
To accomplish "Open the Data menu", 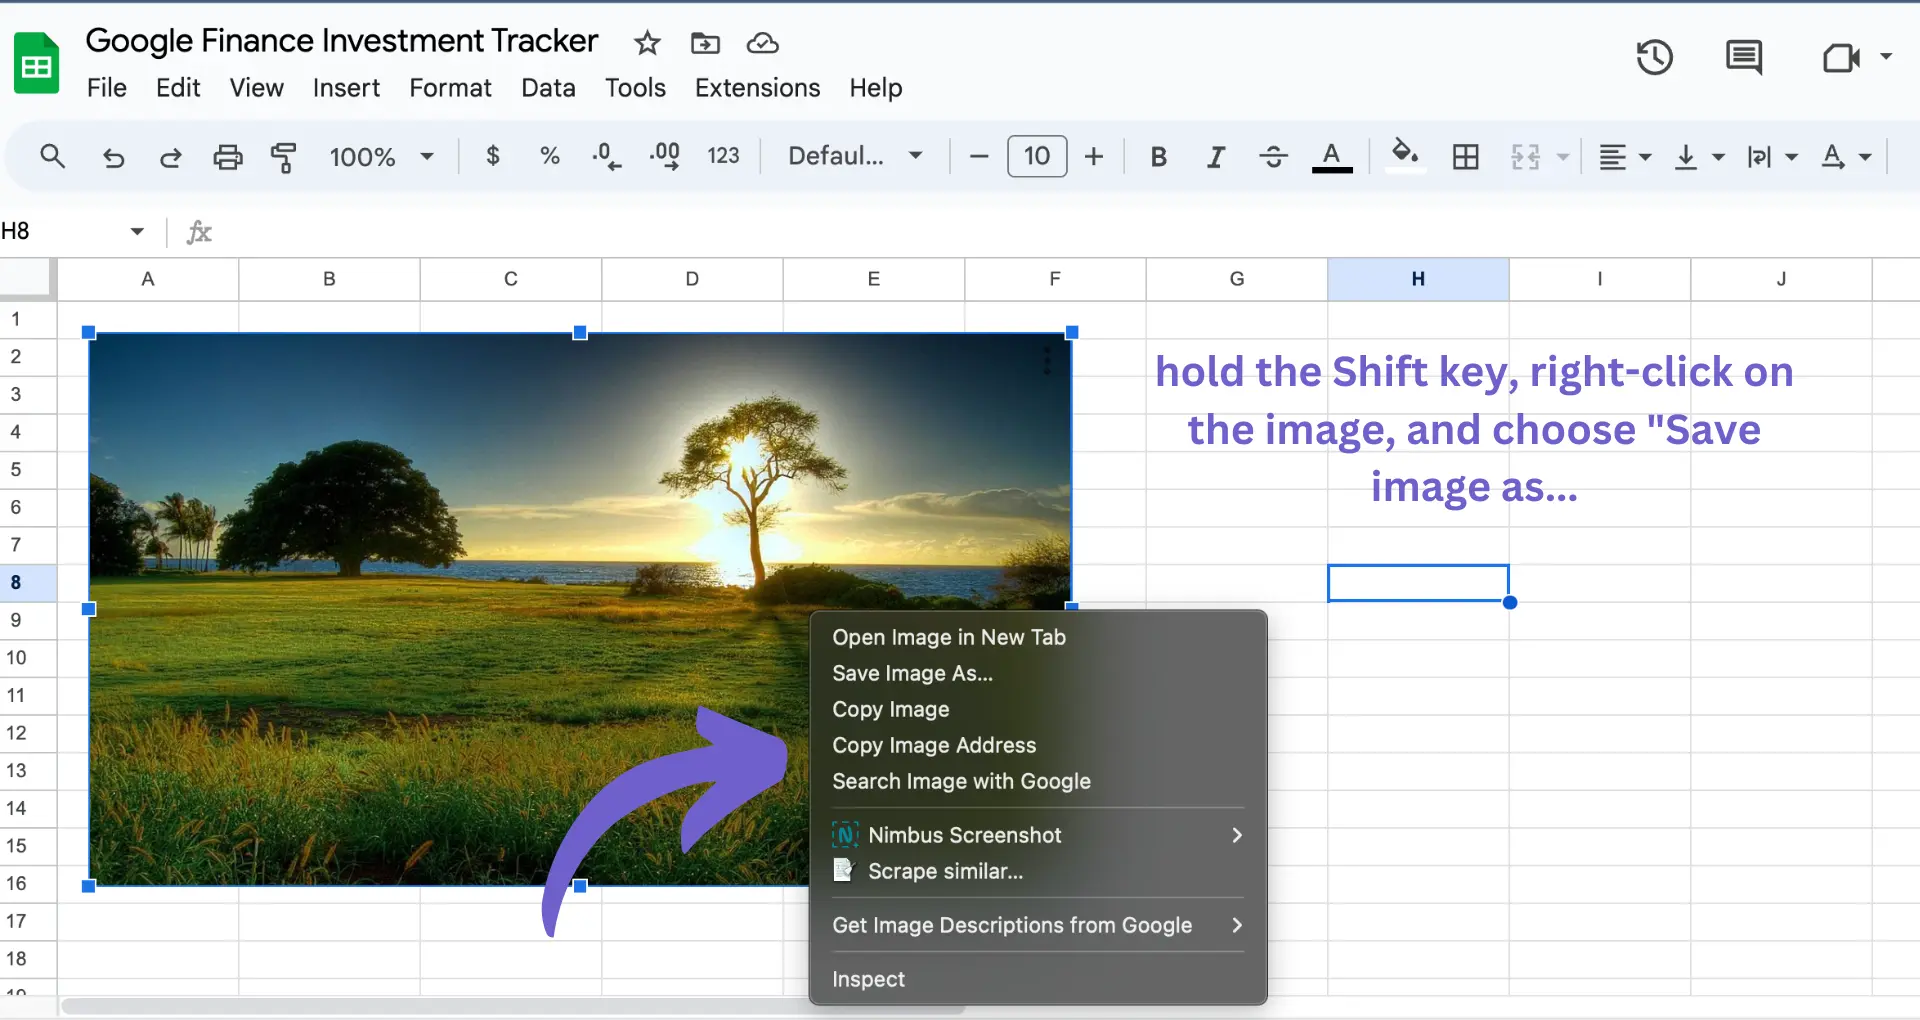I will (x=548, y=88).
